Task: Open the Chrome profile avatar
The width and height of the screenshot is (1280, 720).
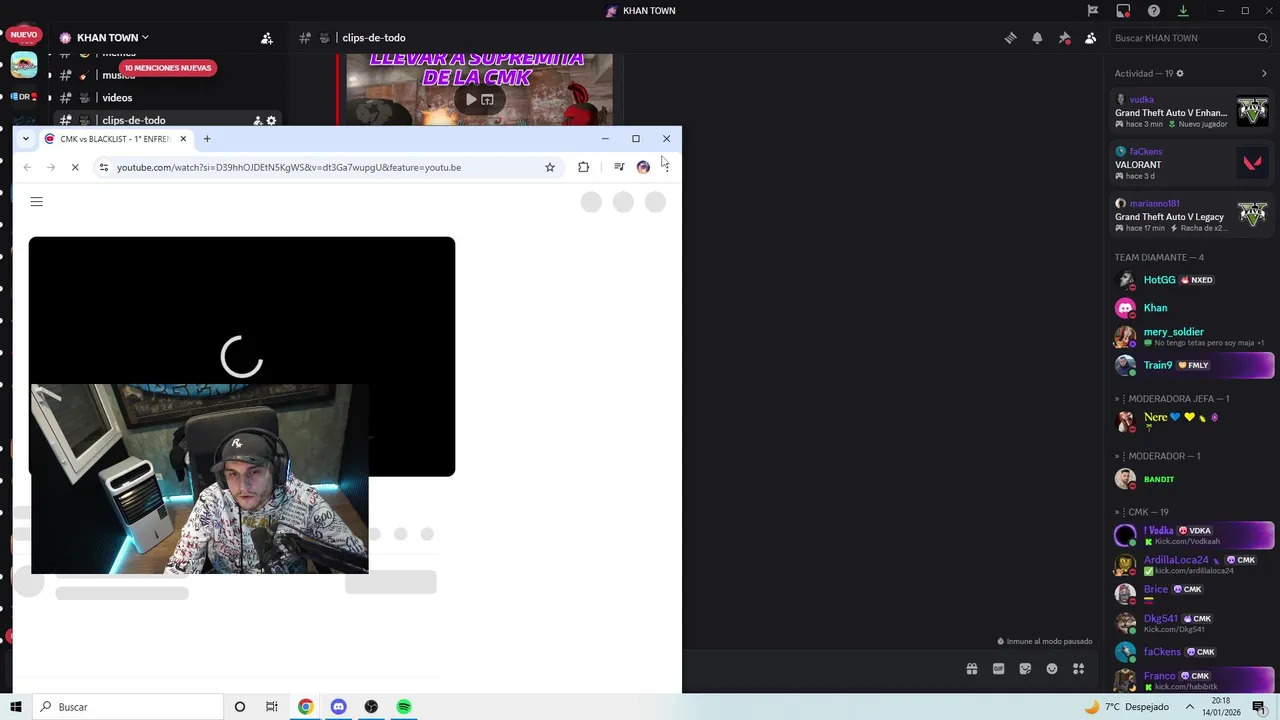Action: (x=643, y=167)
